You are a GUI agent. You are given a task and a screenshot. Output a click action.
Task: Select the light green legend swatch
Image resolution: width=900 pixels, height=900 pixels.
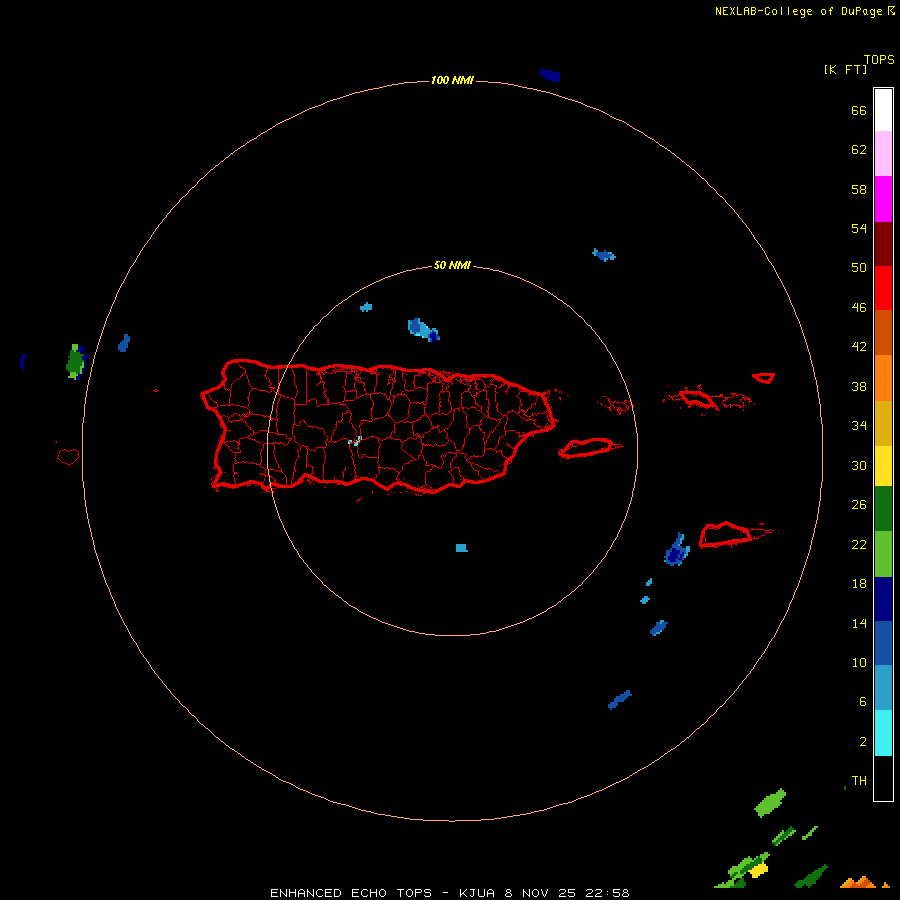(883, 554)
